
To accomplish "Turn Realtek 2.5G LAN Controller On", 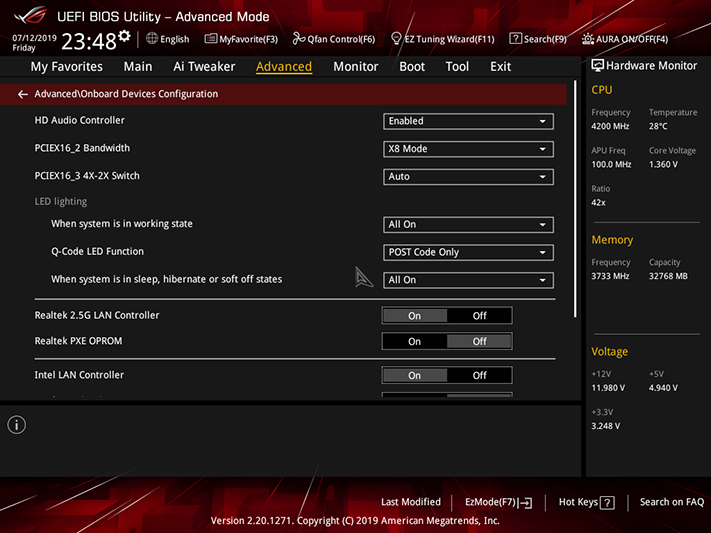I will pos(414,316).
